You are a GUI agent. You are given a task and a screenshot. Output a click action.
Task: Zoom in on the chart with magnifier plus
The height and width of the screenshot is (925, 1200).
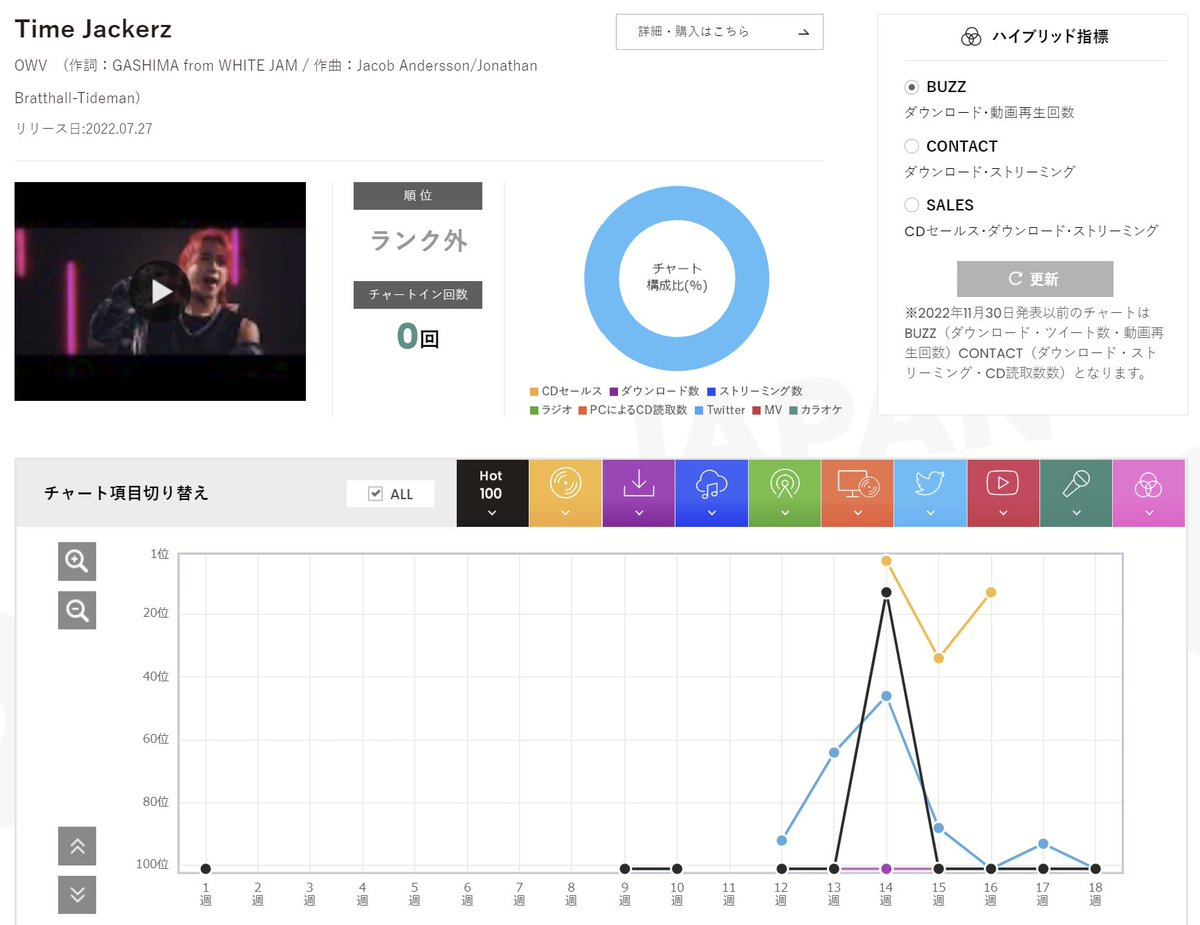(x=77, y=562)
